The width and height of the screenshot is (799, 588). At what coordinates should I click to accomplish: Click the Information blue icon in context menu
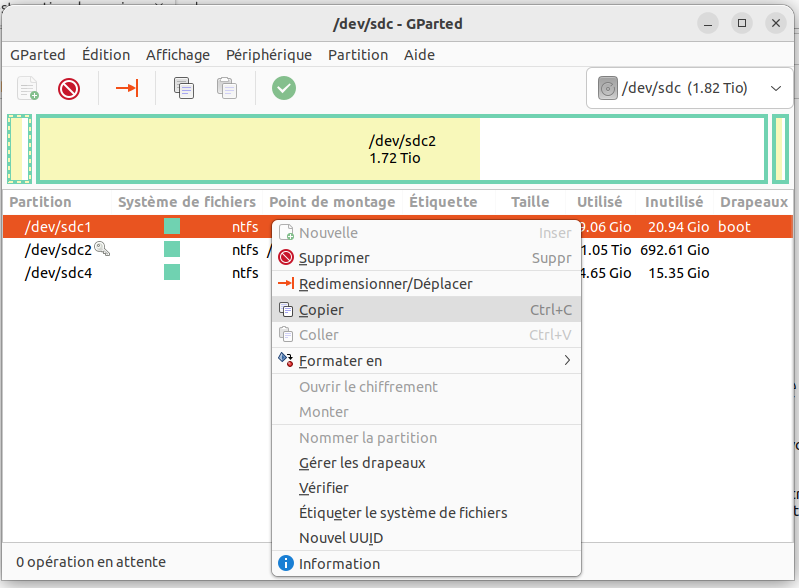coord(286,563)
